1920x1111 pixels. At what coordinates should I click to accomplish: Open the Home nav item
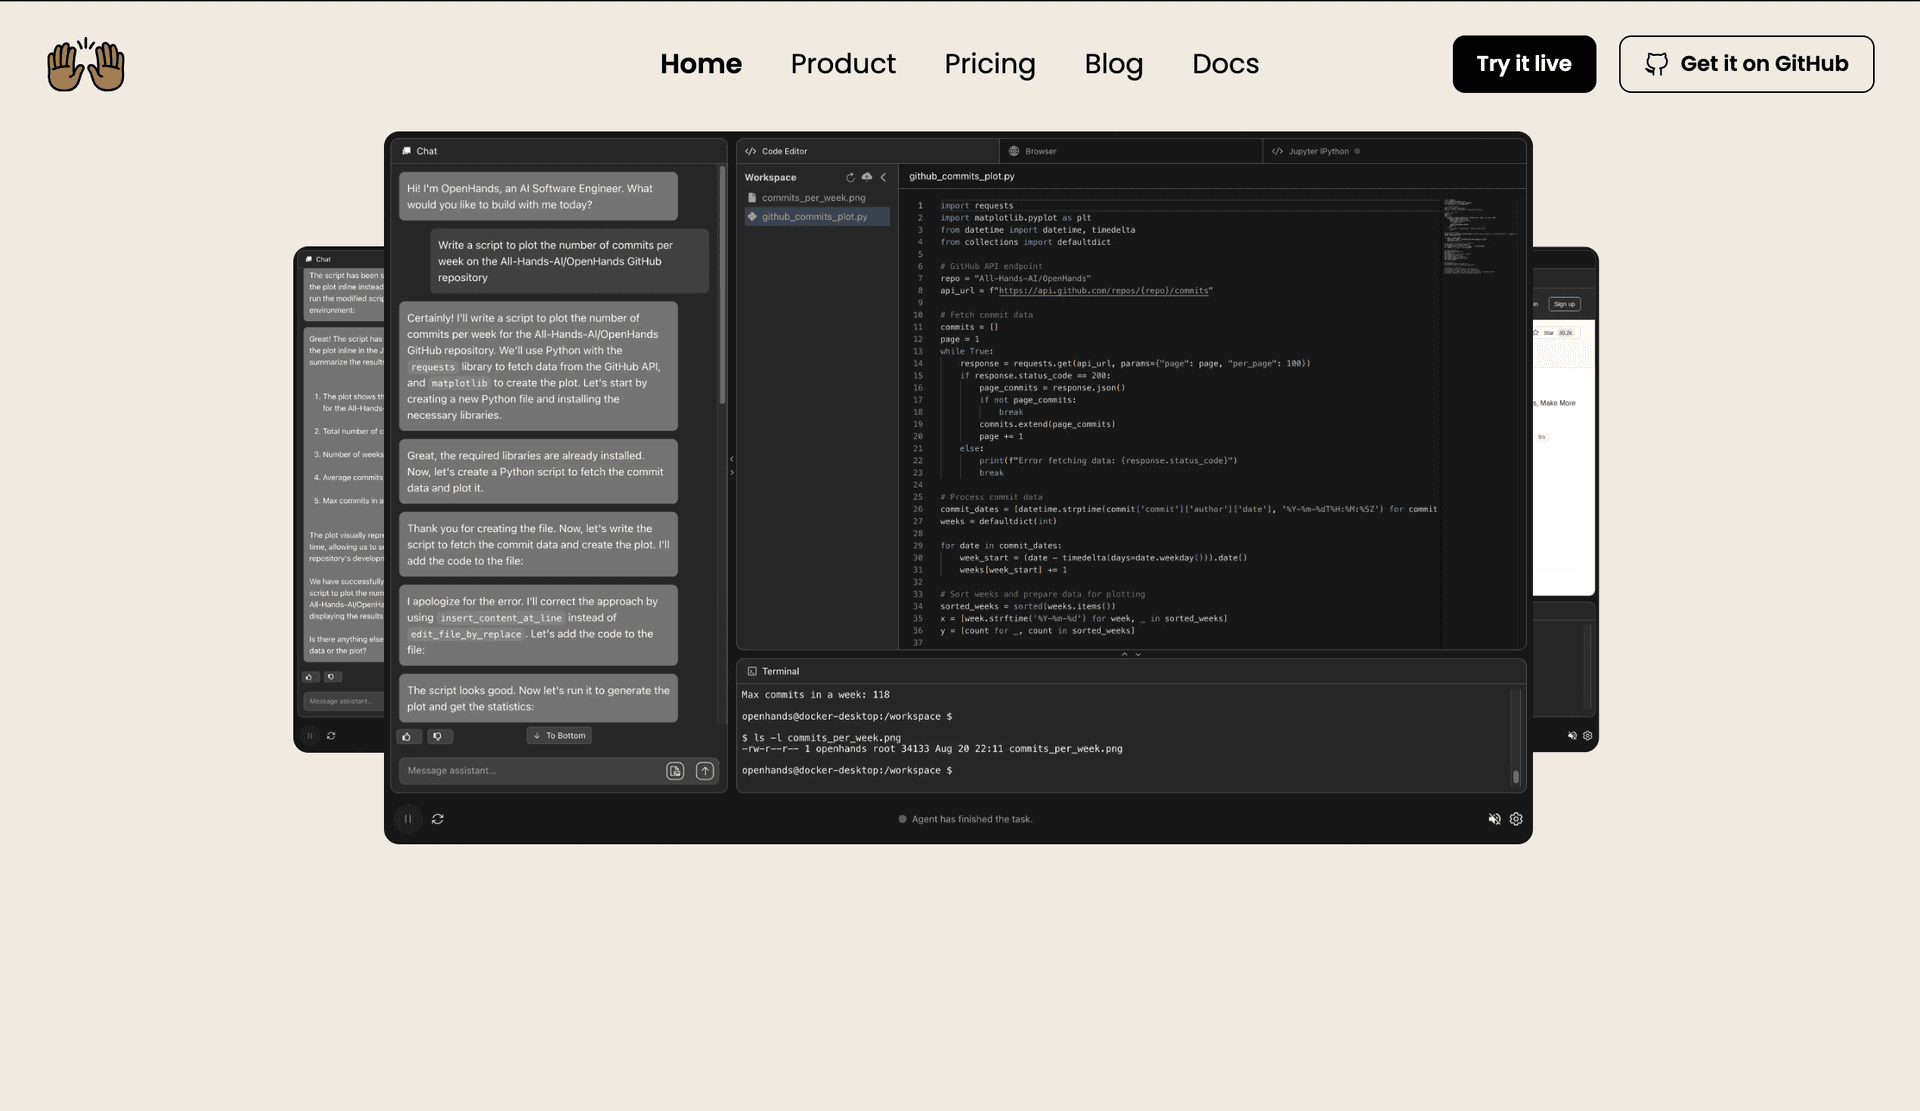(701, 64)
